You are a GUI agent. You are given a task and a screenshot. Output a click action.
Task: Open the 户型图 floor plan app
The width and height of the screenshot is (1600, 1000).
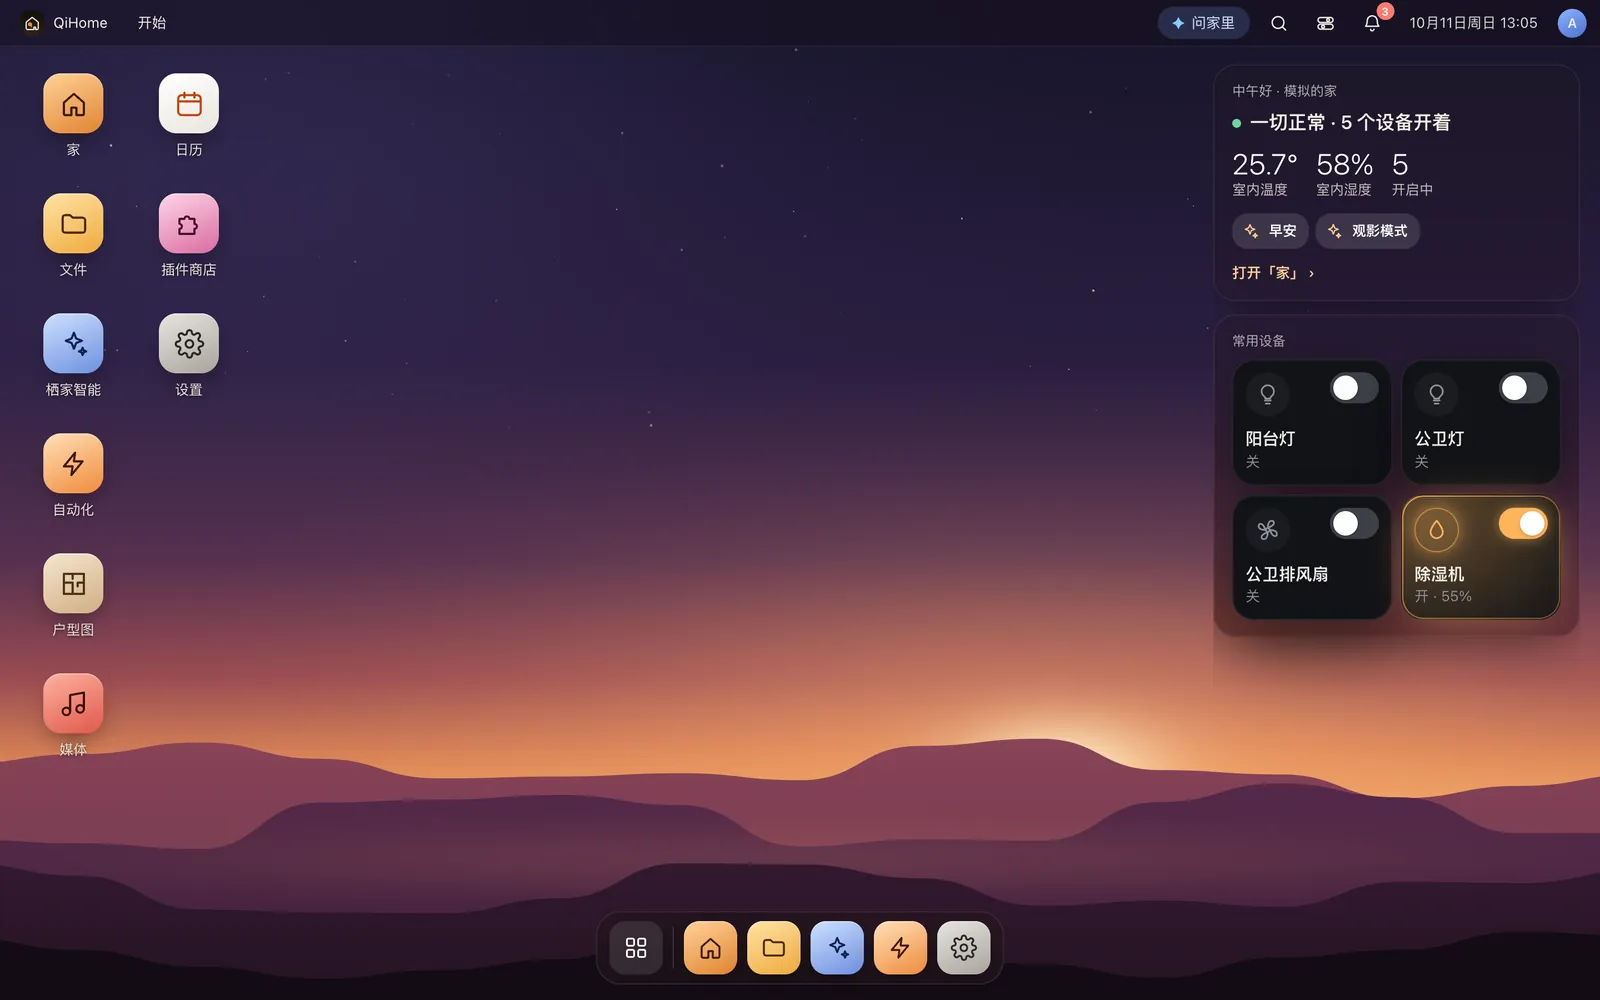coord(73,584)
